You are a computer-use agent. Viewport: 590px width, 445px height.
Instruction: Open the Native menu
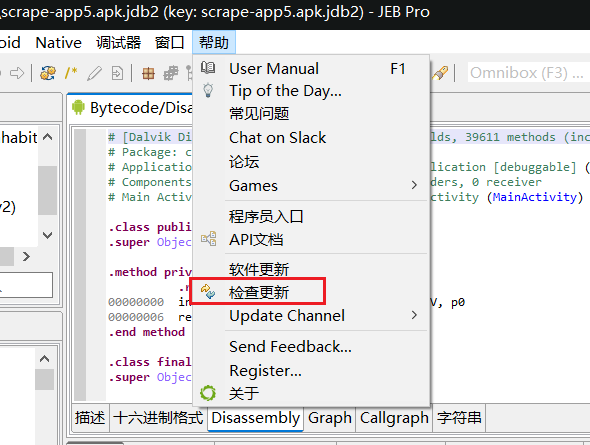pos(58,43)
